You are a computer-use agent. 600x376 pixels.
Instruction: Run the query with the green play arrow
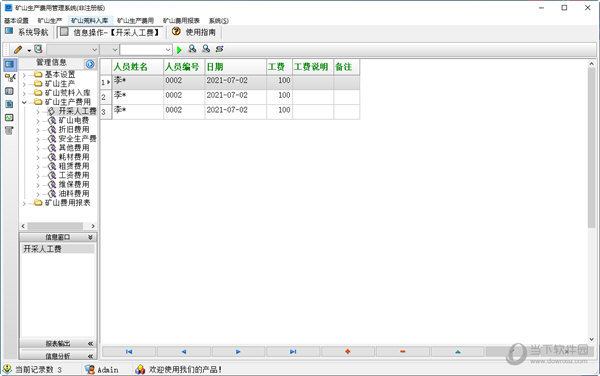click(179, 50)
